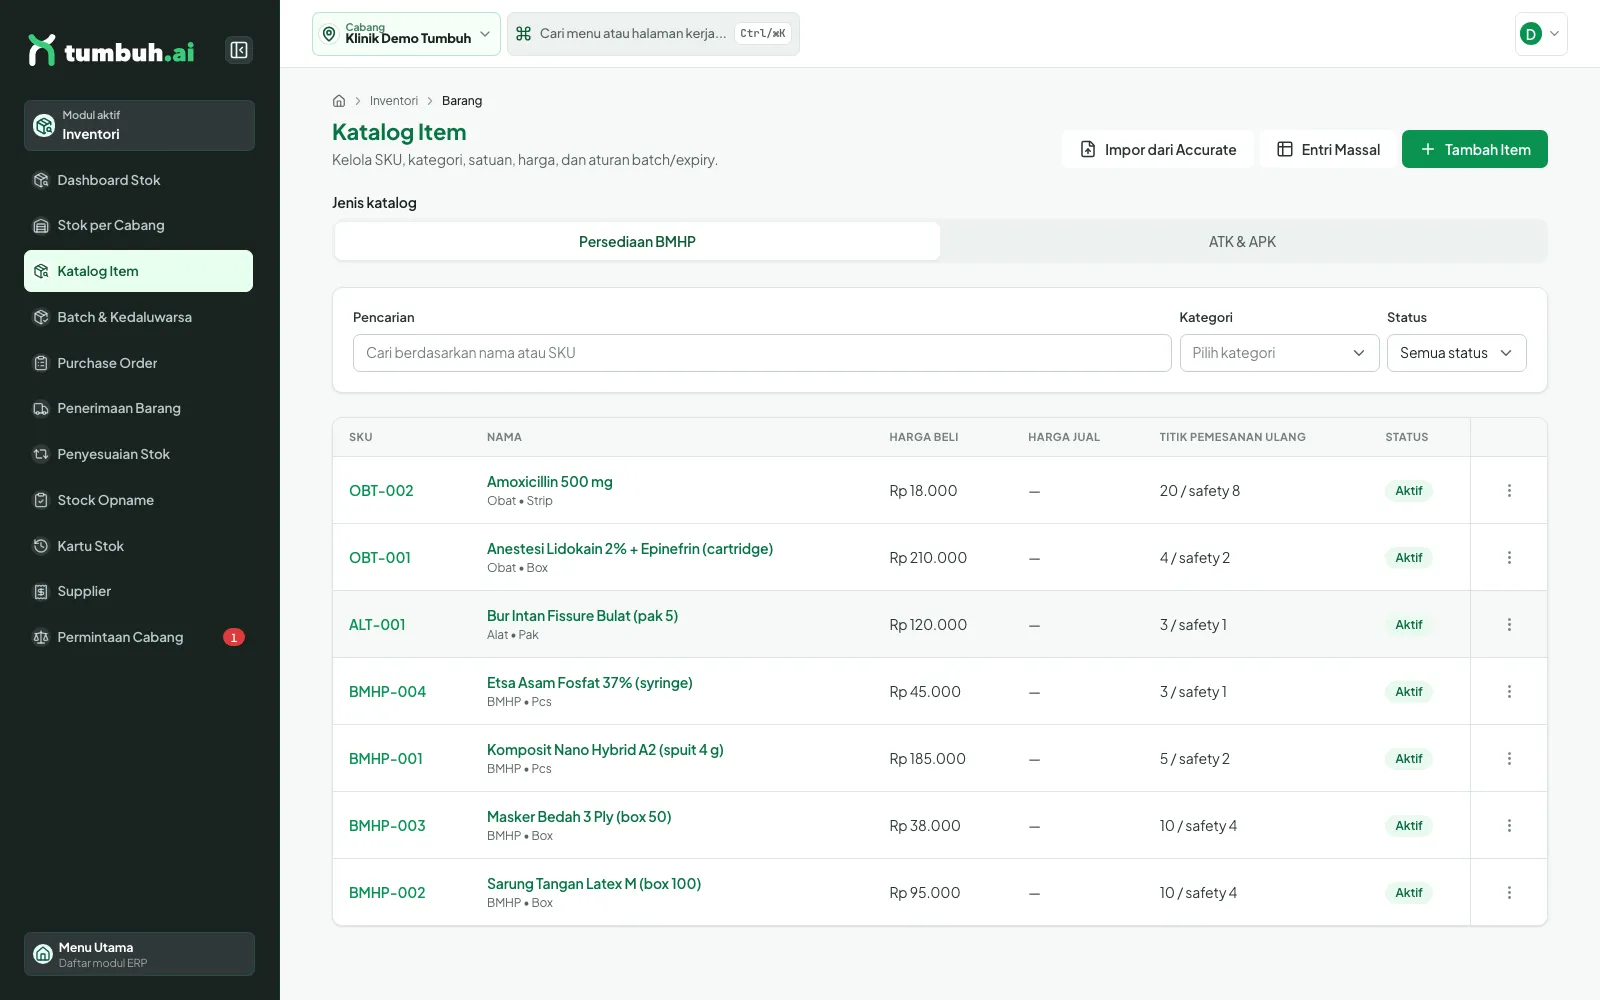Click the command search box in the header
Viewport: 1600px width, 1000px height.
click(653, 34)
